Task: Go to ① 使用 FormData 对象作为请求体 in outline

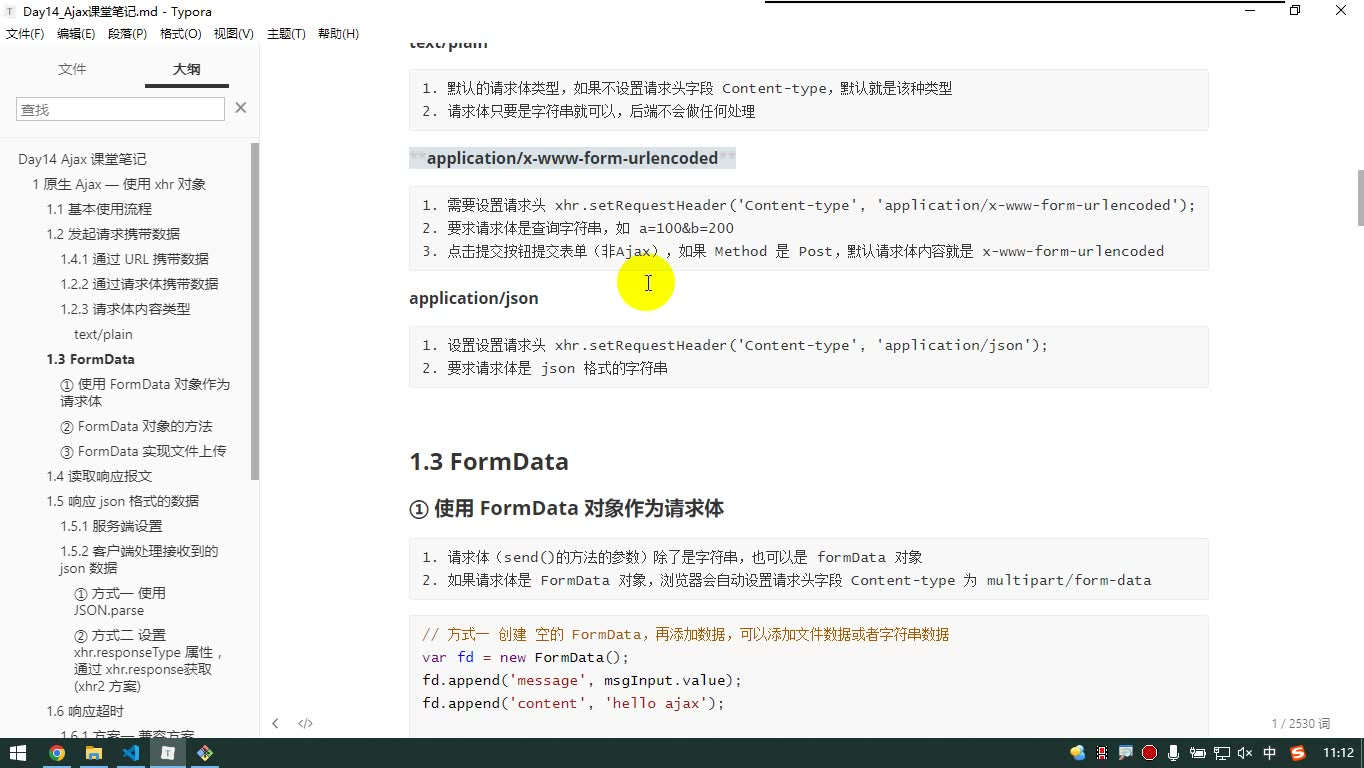Action: click(x=145, y=392)
